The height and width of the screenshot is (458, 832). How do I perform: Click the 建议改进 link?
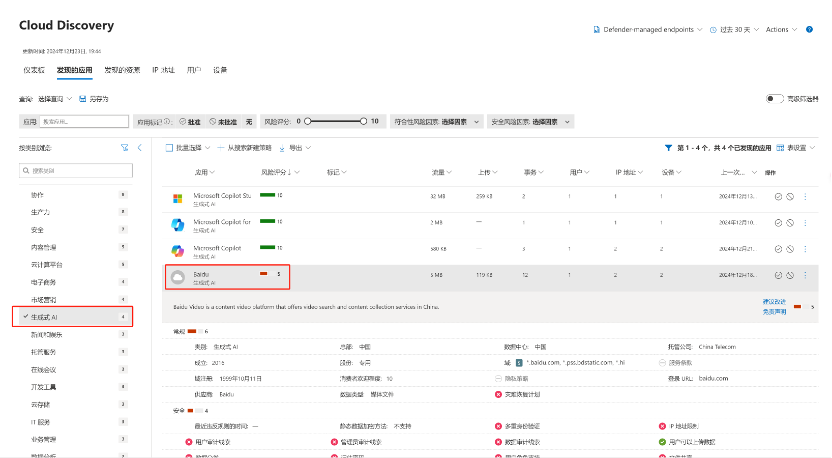point(774,302)
